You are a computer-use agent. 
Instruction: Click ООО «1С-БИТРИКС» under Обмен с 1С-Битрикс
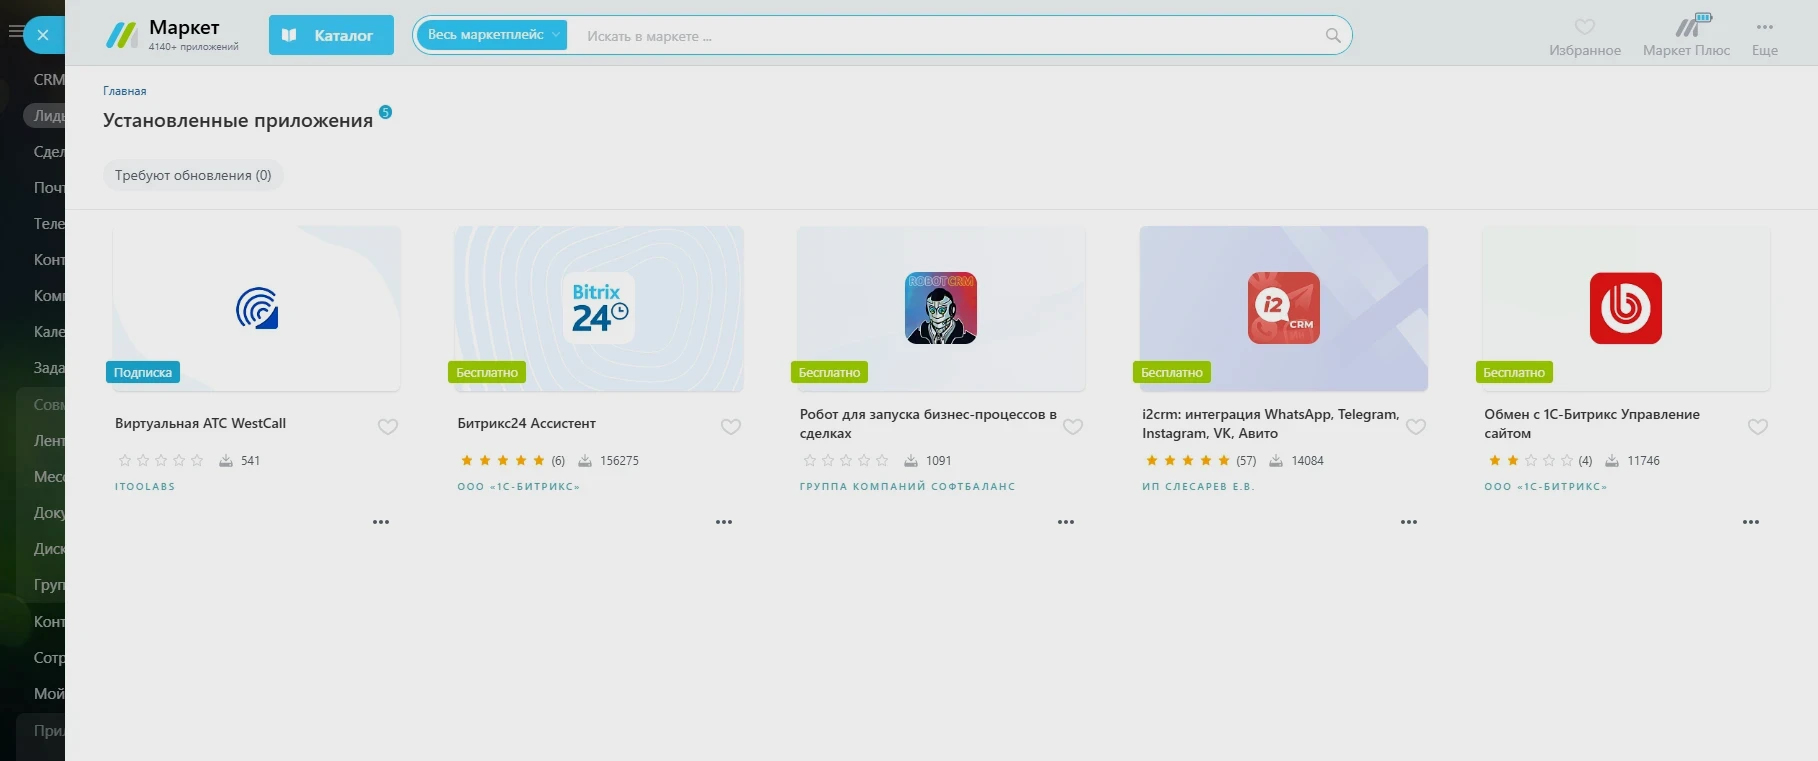coord(1546,487)
